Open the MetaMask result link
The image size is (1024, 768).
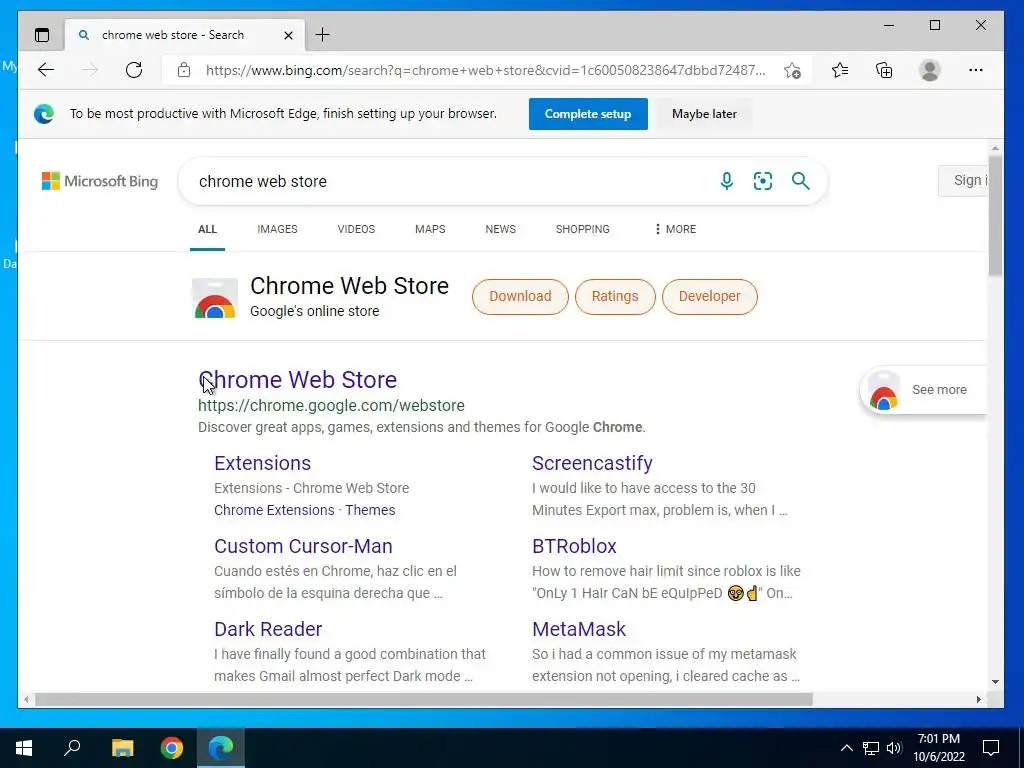tap(579, 629)
